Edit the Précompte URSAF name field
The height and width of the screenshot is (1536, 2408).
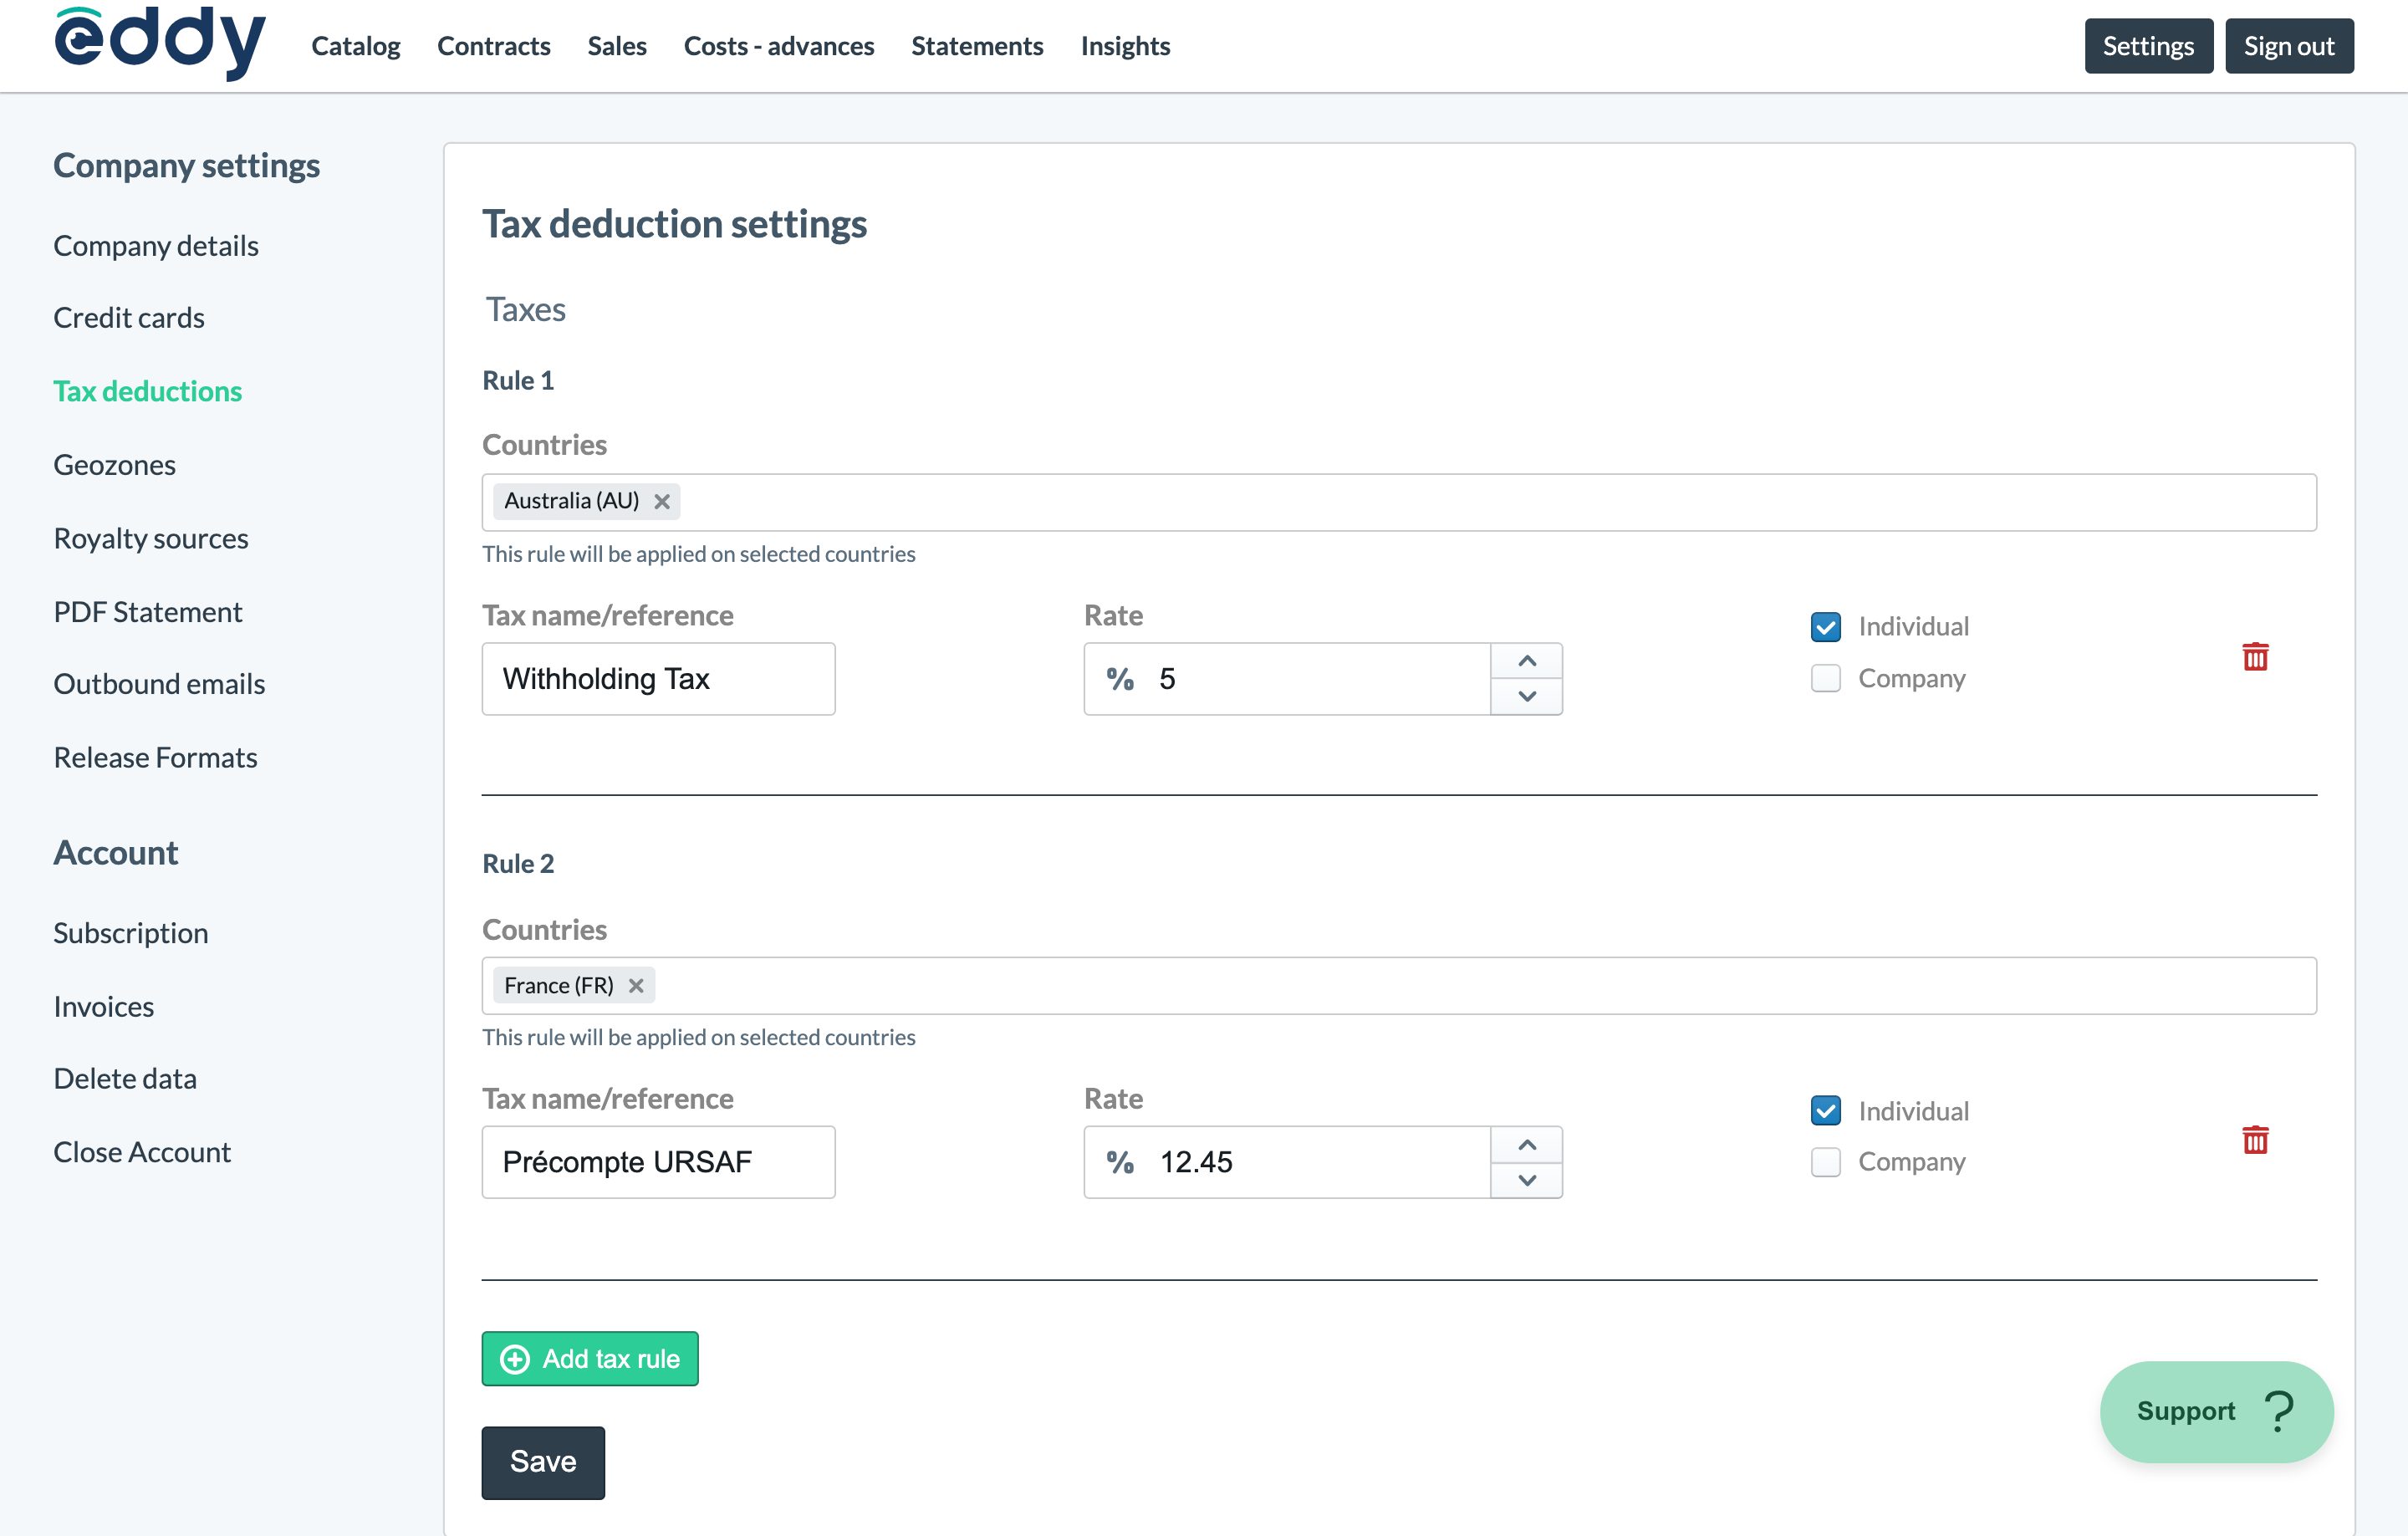coord(658,1162)
